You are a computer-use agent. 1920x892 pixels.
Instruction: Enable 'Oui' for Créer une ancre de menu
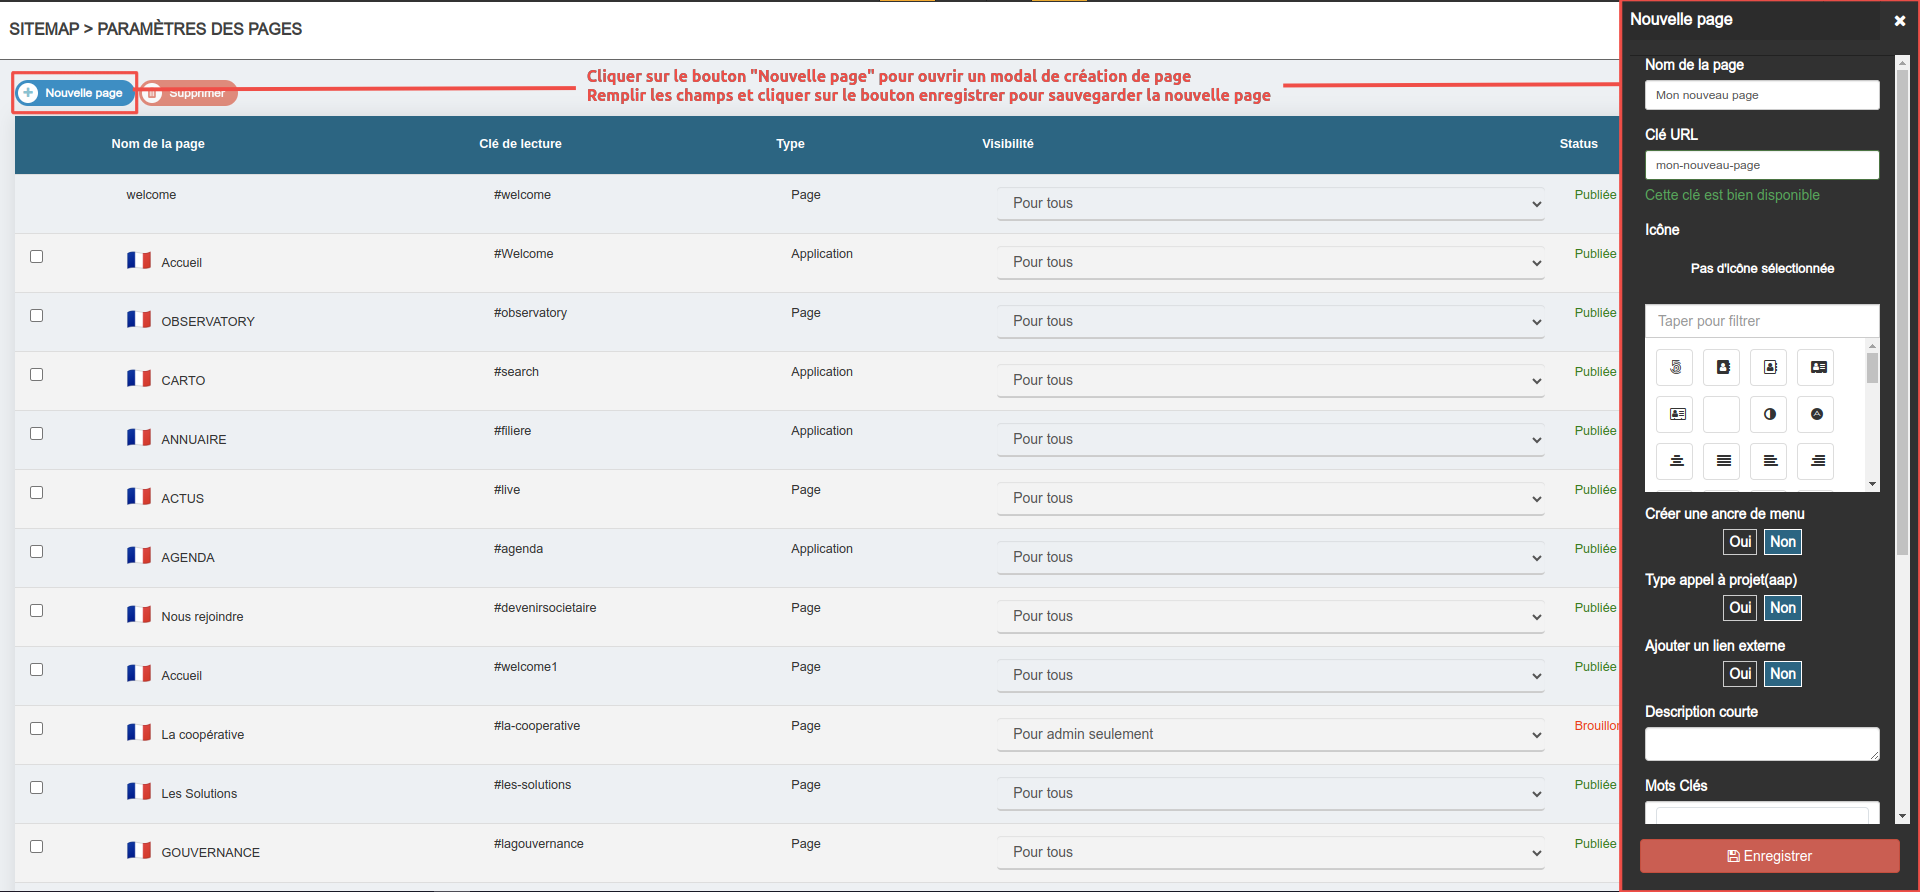[x=1740, y=542]
